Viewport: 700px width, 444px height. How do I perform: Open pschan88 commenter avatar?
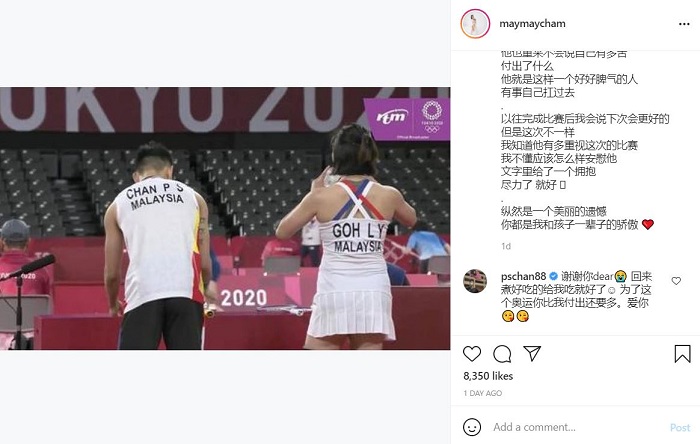tap(475, 281)
